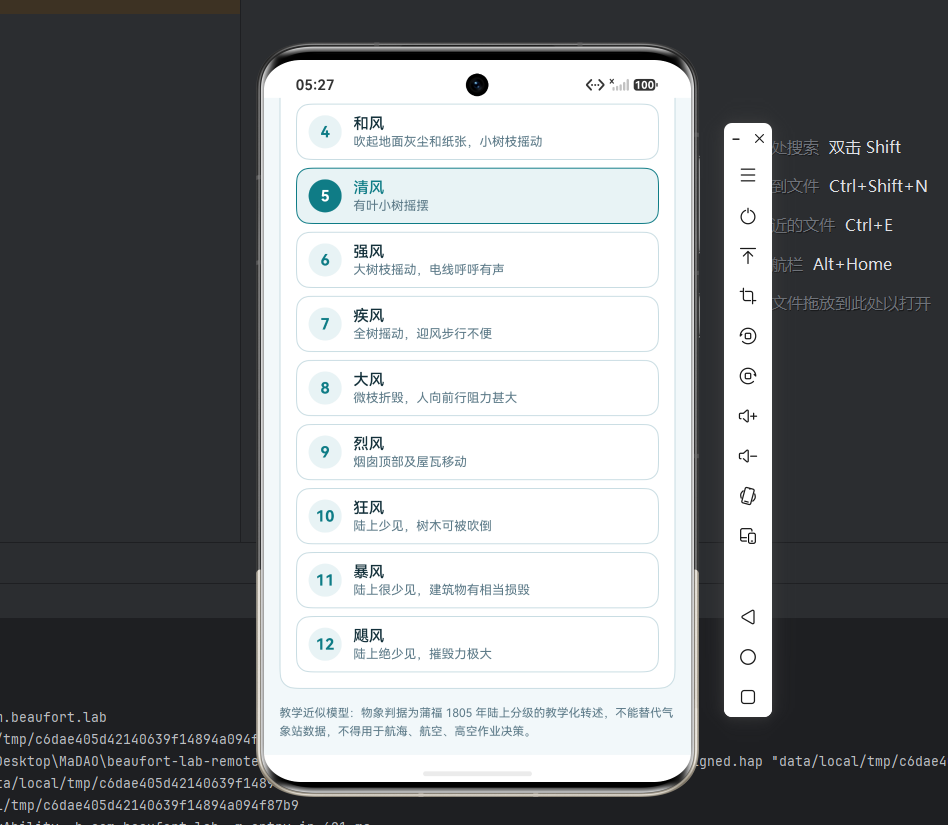
Task: Open the emulator toolbar hamburger menu
Action: [748, 175]
